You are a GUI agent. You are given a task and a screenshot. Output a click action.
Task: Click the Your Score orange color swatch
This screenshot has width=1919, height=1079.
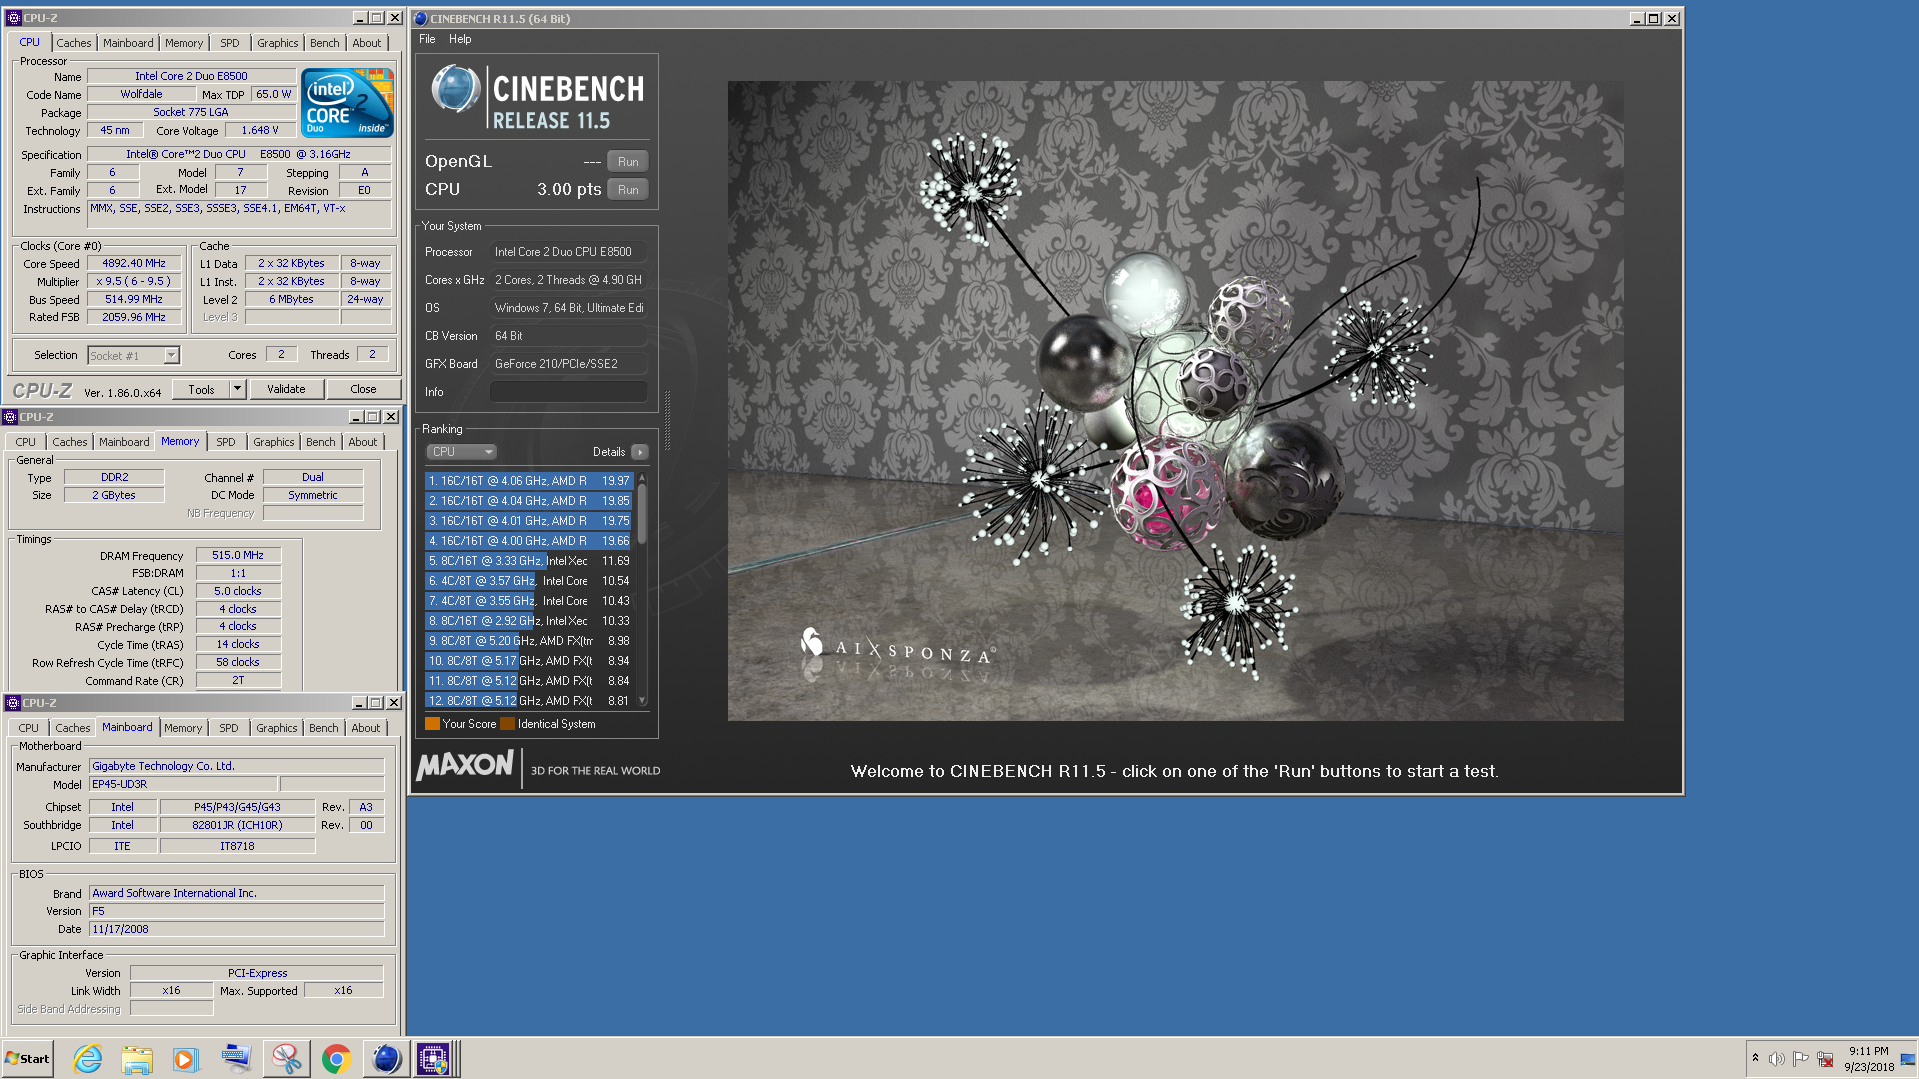pyautogui.click(x=432, y=724)
